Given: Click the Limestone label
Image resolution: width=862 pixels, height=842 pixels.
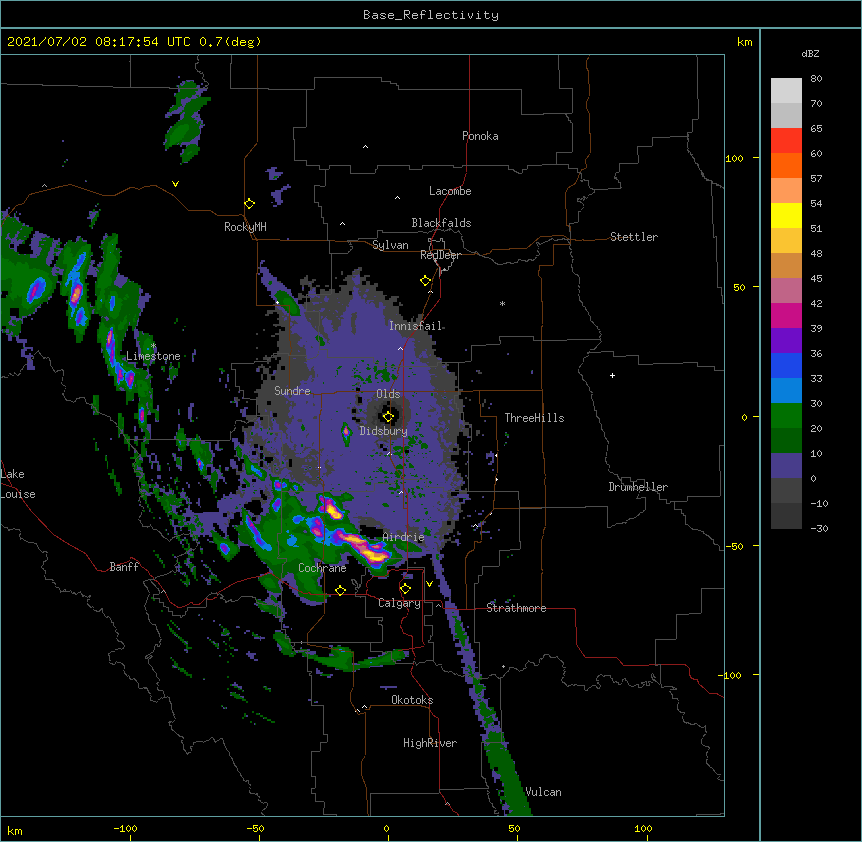Looking at the screenshot, I should pos(153,356).
